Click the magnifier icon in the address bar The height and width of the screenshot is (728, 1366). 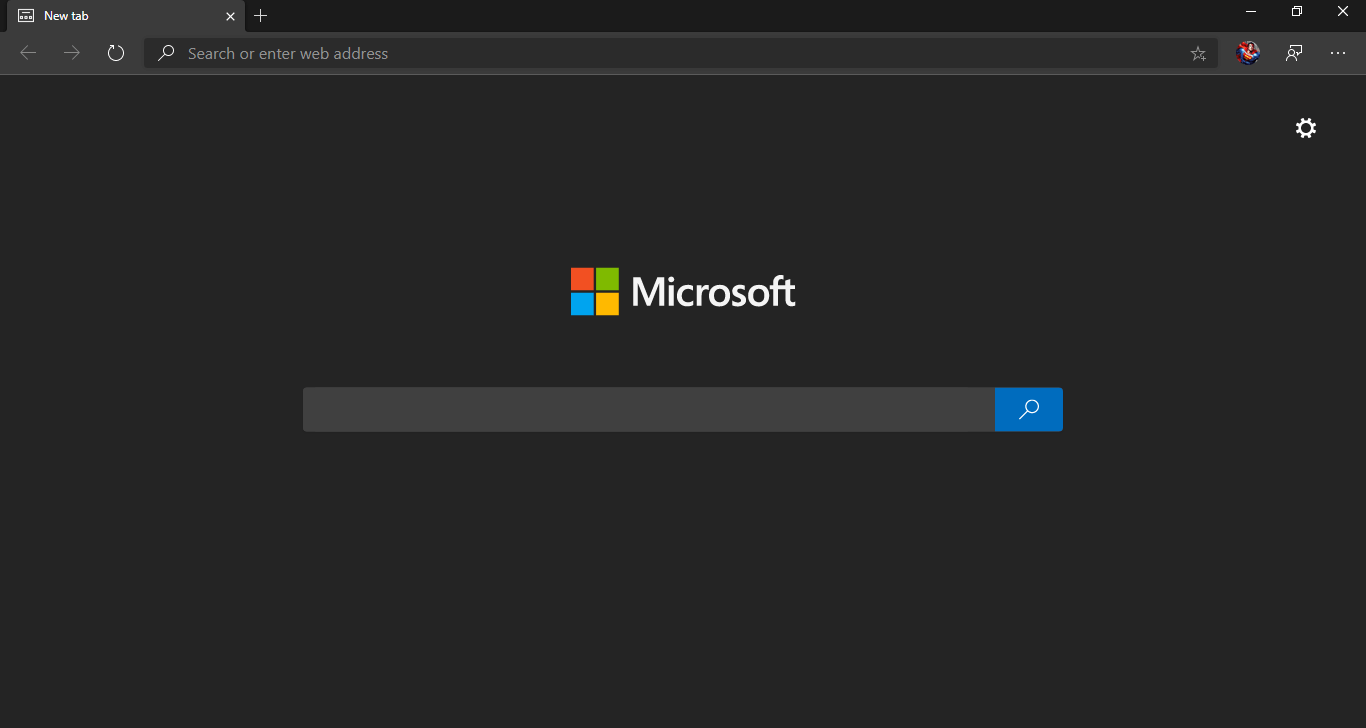(x=166, y=53)
